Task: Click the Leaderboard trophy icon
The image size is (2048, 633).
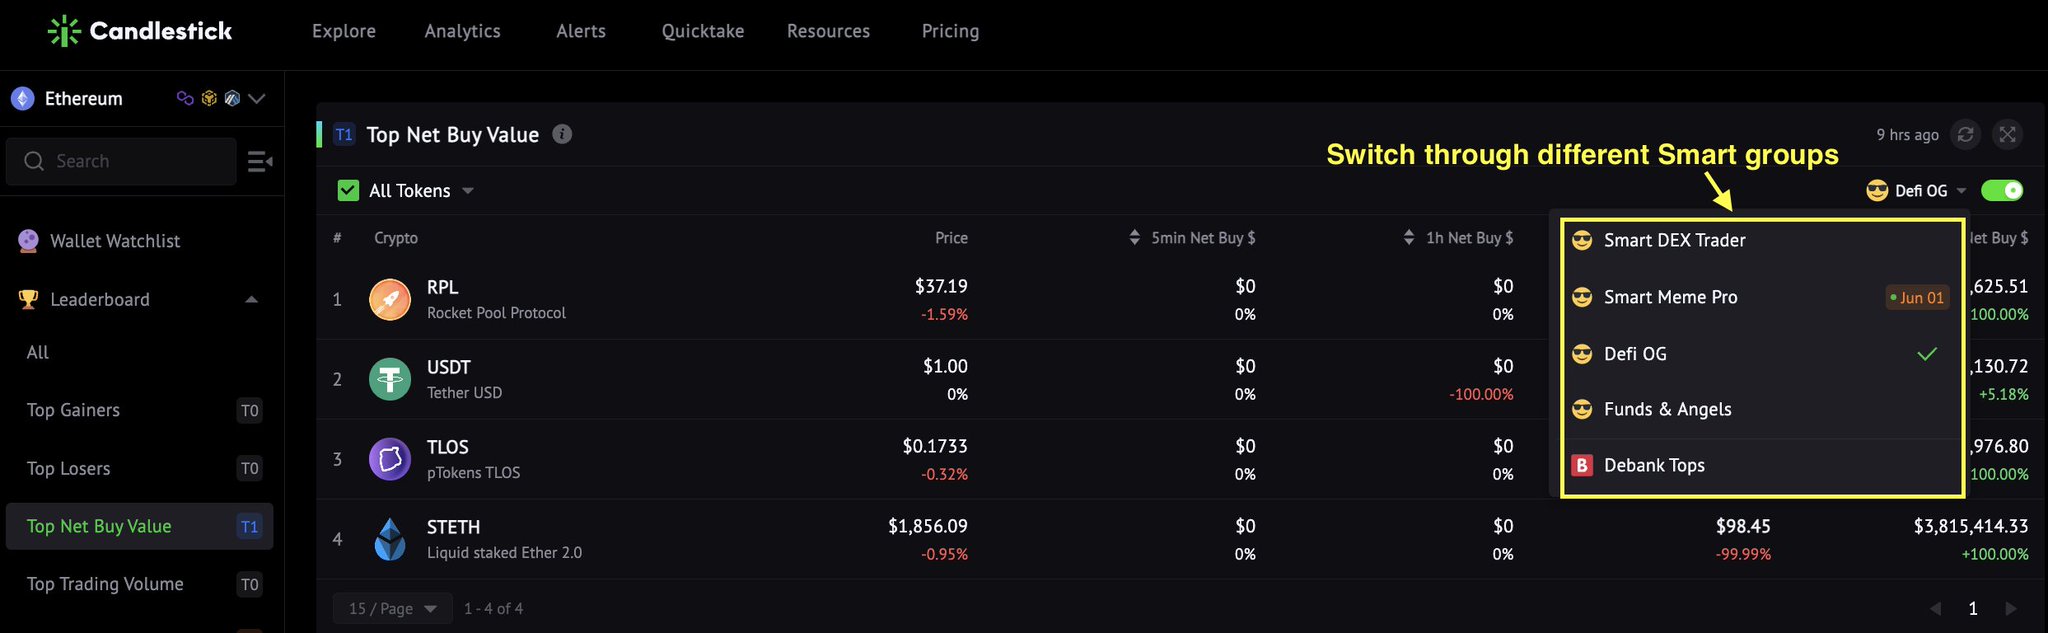Action: point(28,299)
